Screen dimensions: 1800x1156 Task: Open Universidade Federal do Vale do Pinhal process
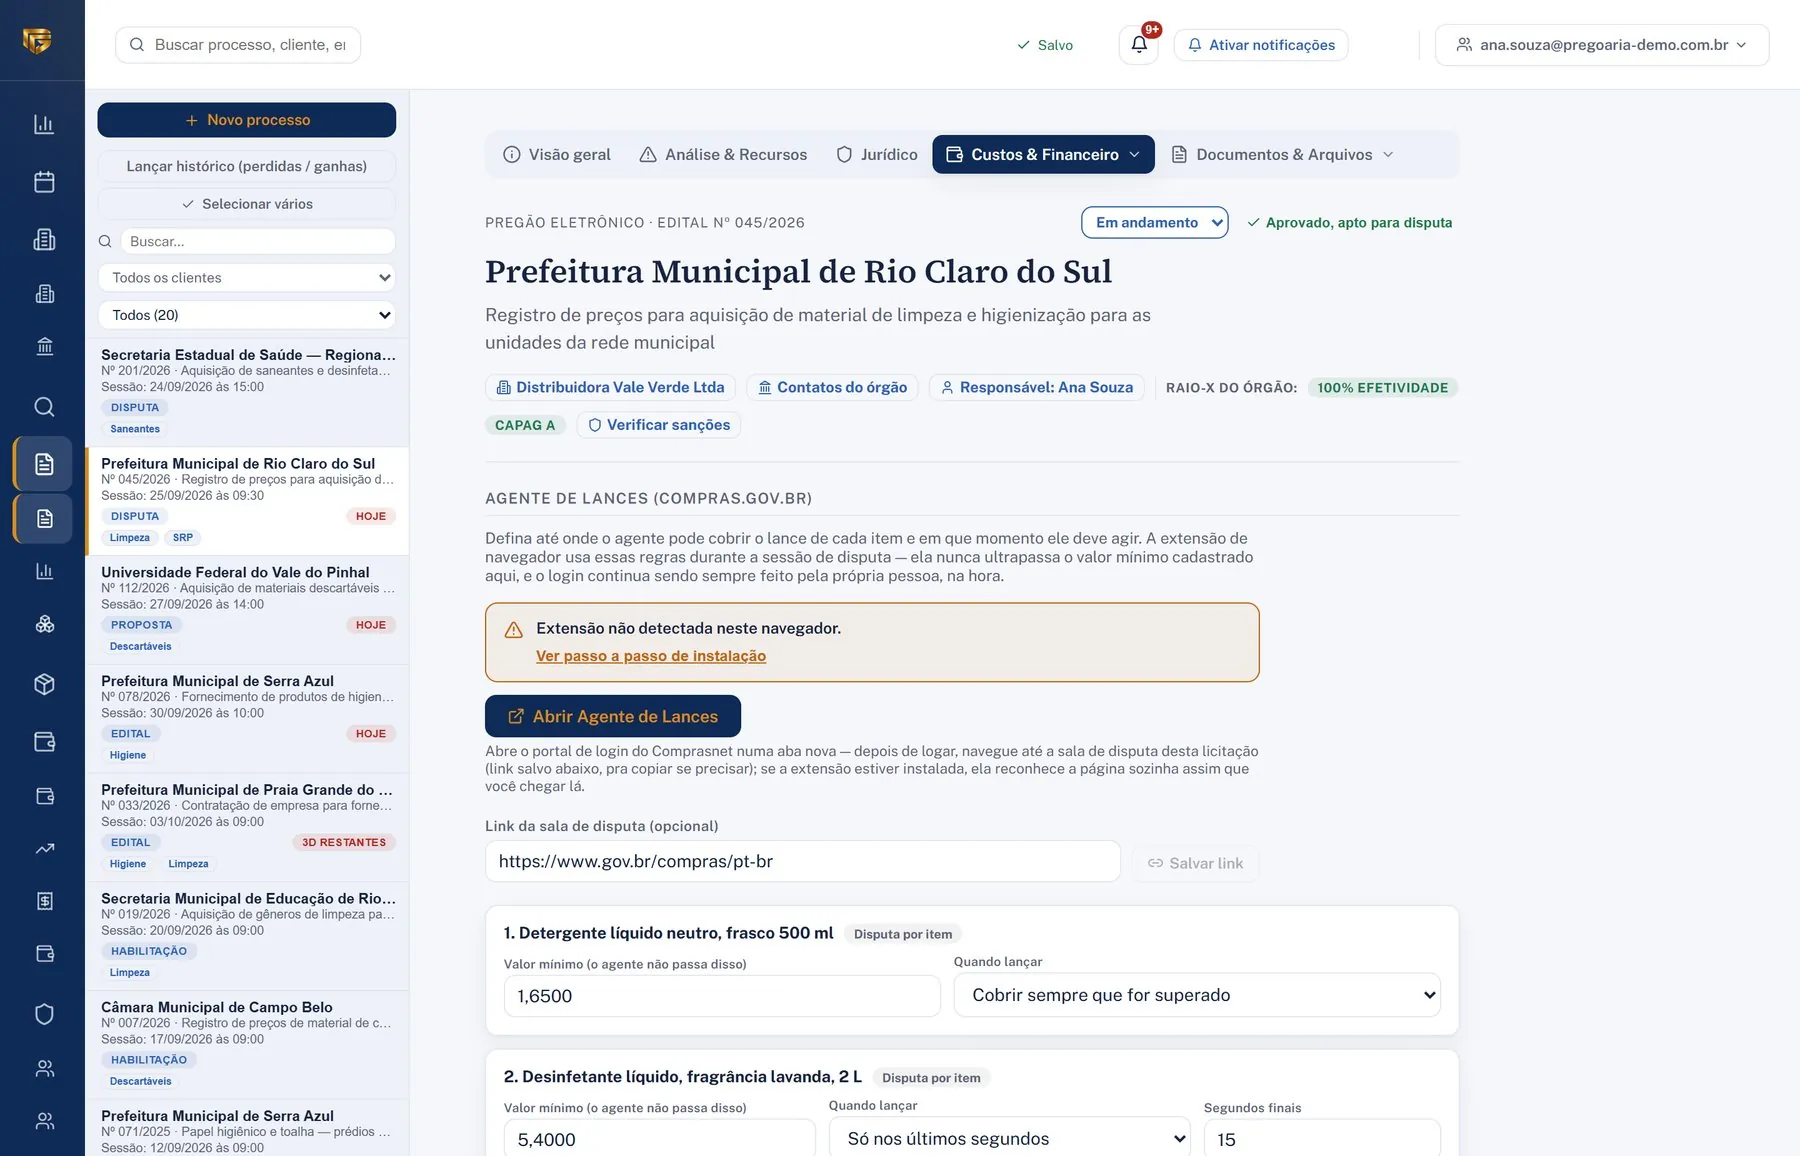pyautogui.click(x=247, y=610)
